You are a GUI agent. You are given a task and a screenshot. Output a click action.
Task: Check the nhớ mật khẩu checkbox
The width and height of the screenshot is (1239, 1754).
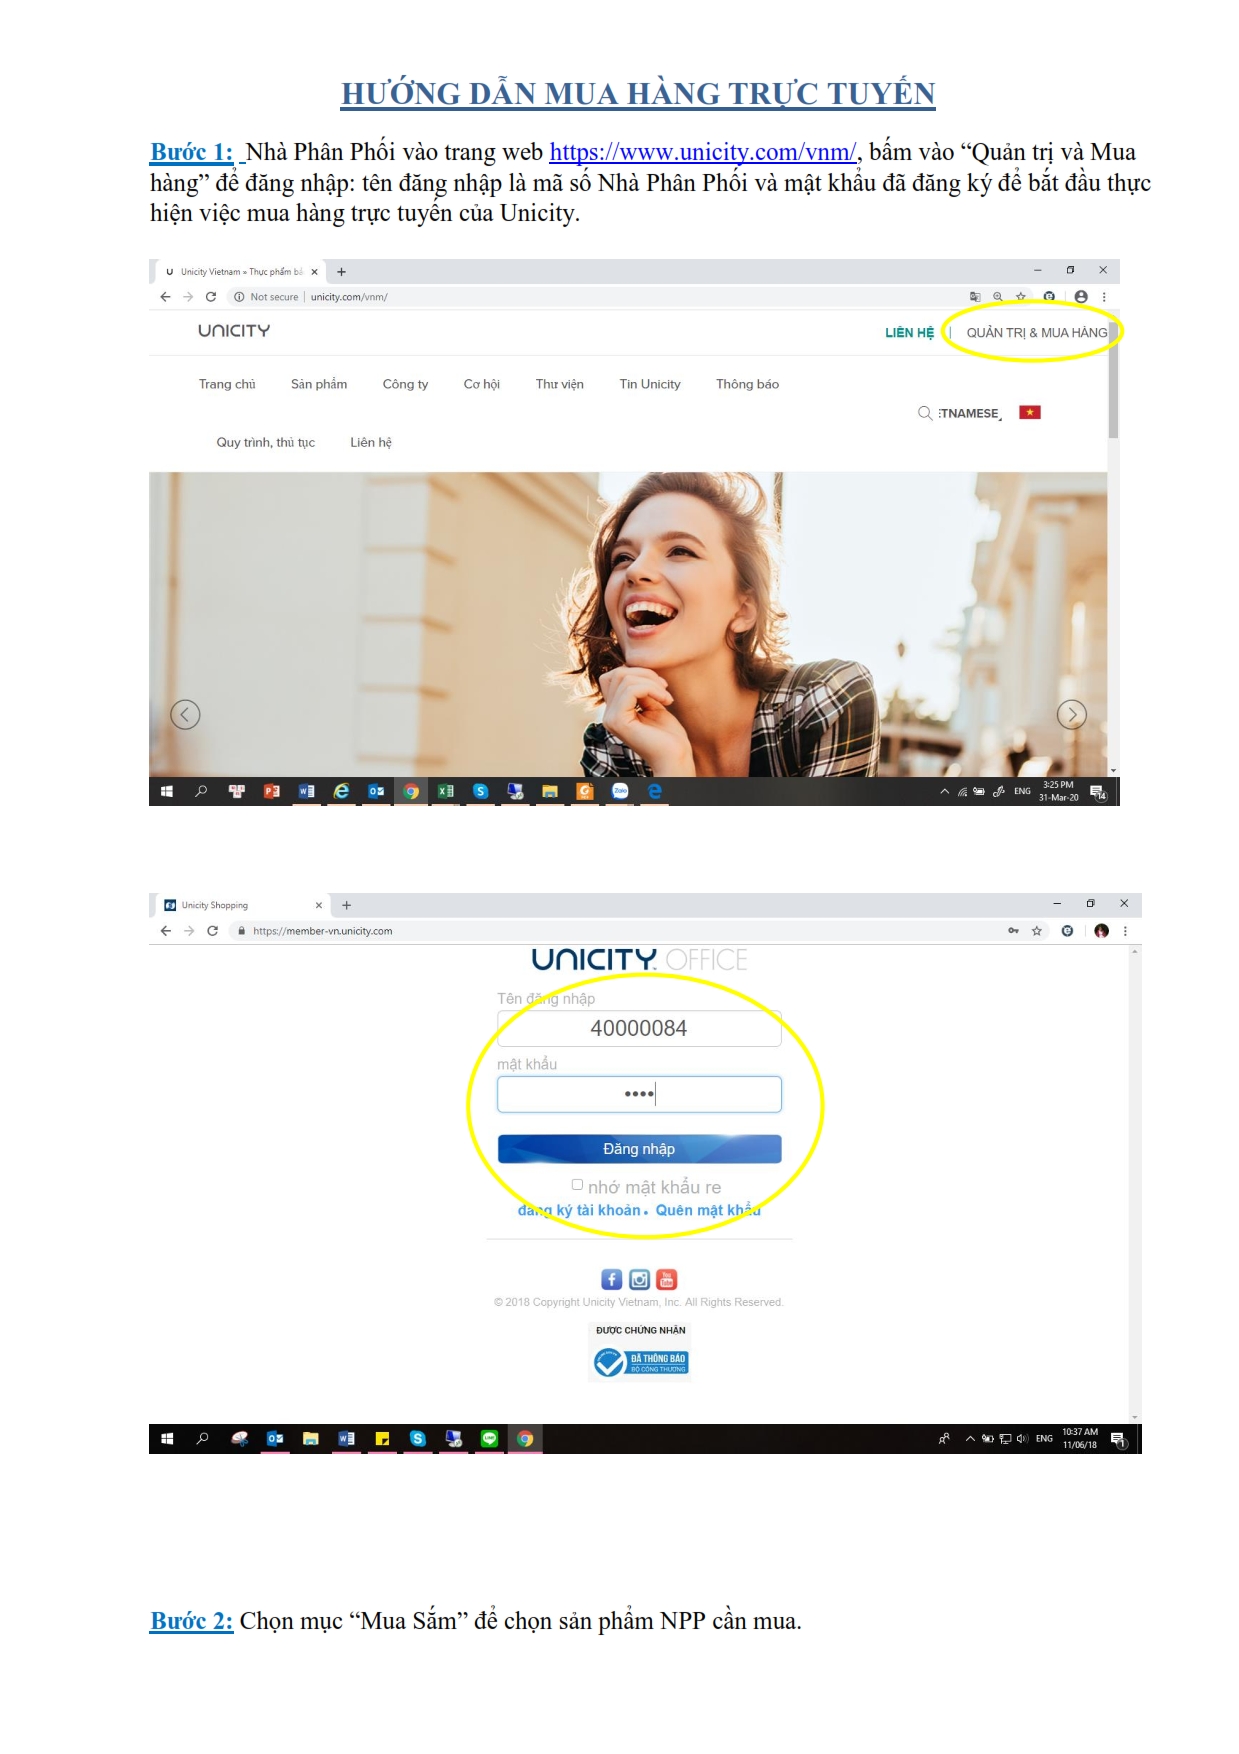577,1185
